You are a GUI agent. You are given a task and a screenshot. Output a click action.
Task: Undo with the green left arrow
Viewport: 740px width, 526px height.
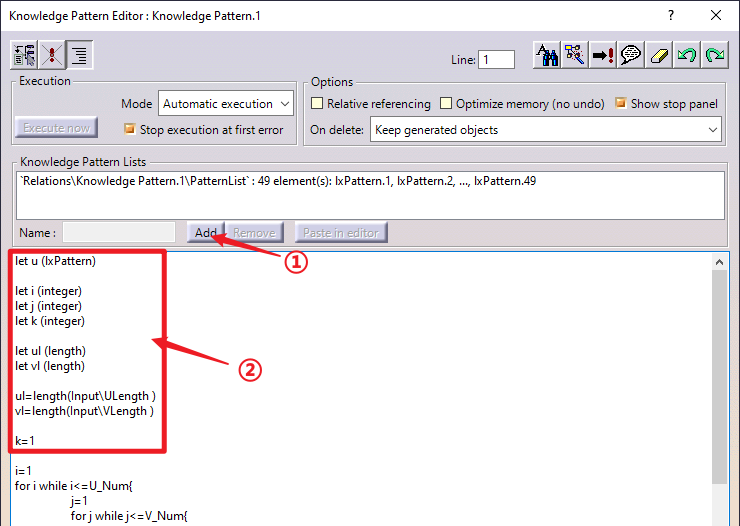point(687,55)
